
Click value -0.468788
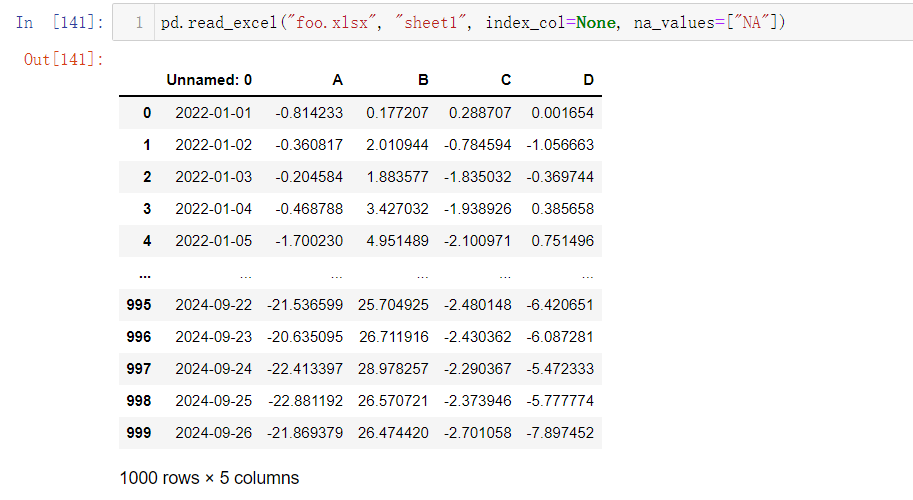pos(309,209)
